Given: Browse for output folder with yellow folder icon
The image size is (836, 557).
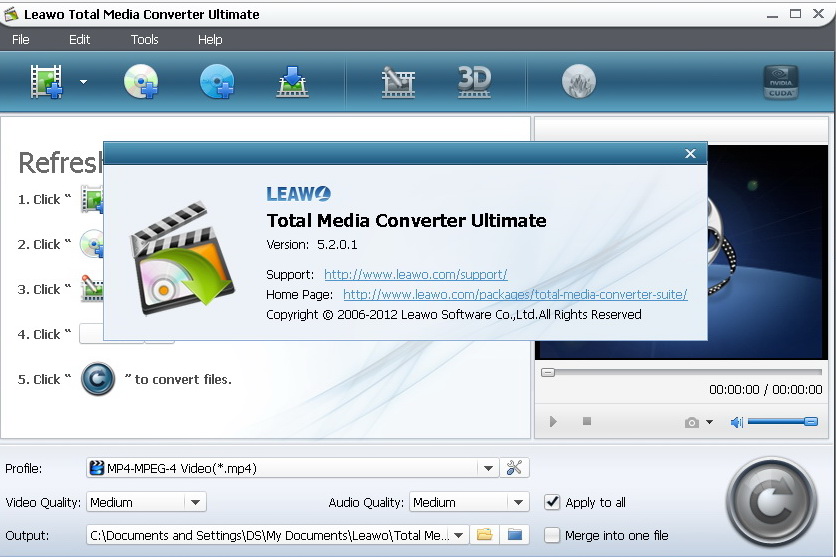Looking at the screenshot, I should [485, 535].
